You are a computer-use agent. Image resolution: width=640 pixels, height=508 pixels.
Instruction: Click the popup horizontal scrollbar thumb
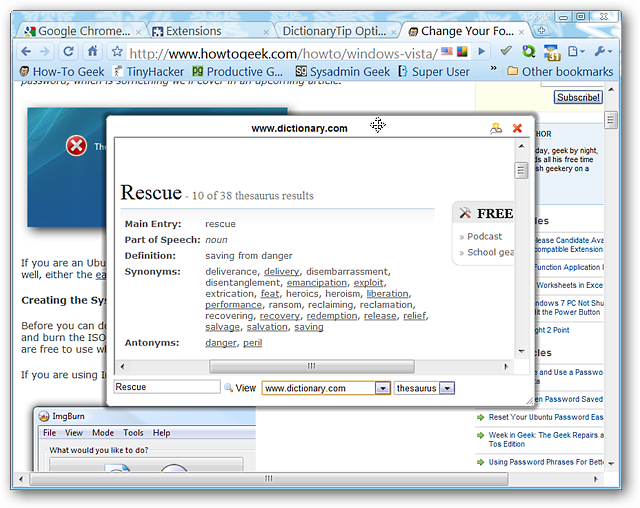[310, 367]
